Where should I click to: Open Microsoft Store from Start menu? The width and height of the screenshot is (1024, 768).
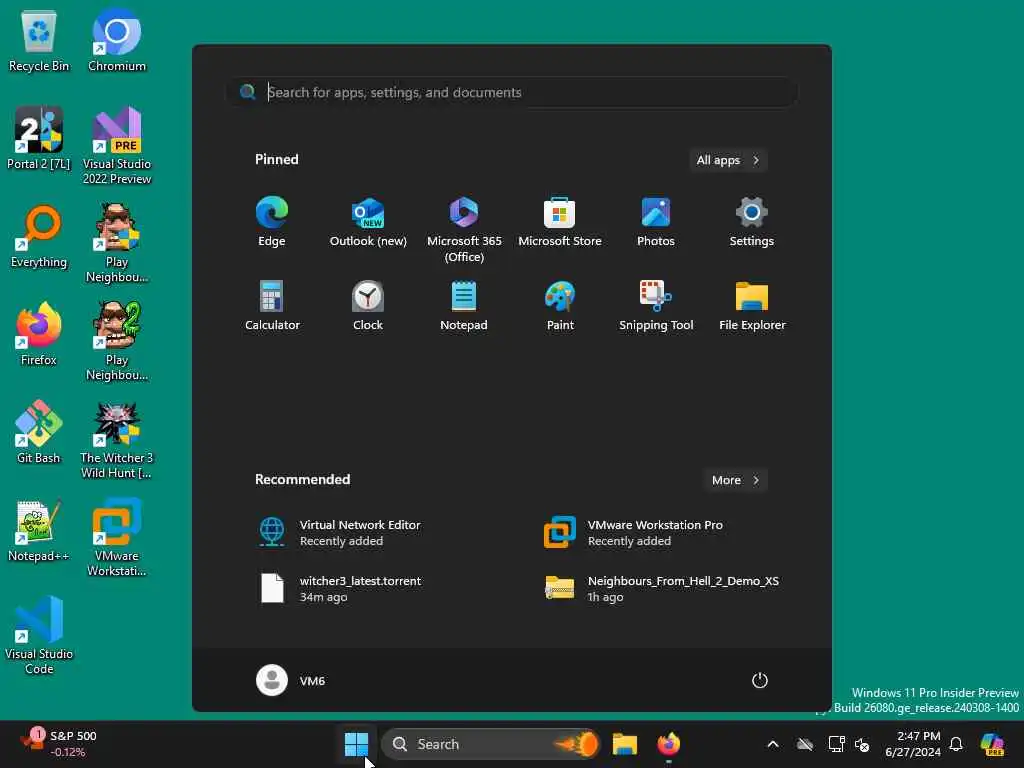click(560, 222)
